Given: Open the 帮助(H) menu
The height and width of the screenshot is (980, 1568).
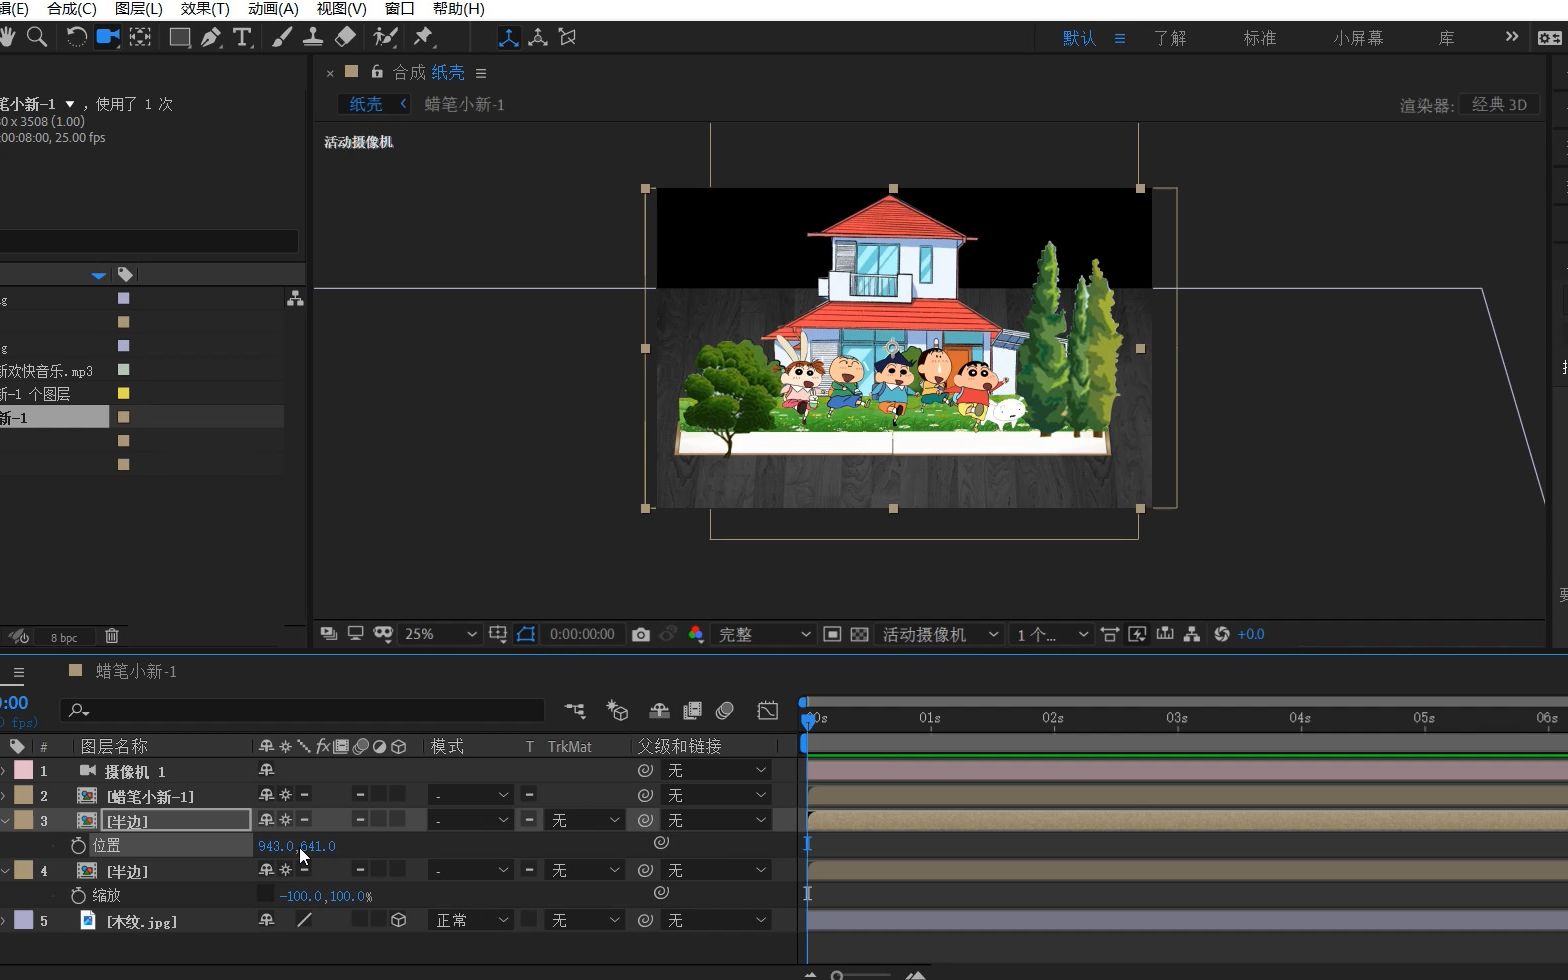Looking at the screenshot, I should click(459, 9).
